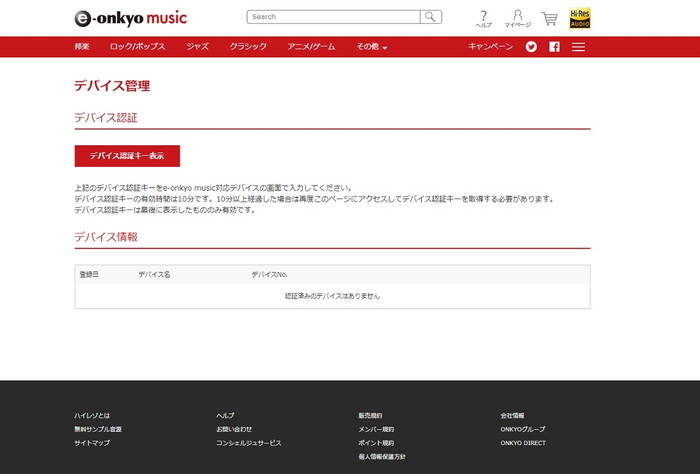Open the Twitter icon in nav bar
700x474 pixels.
(531, 47)
